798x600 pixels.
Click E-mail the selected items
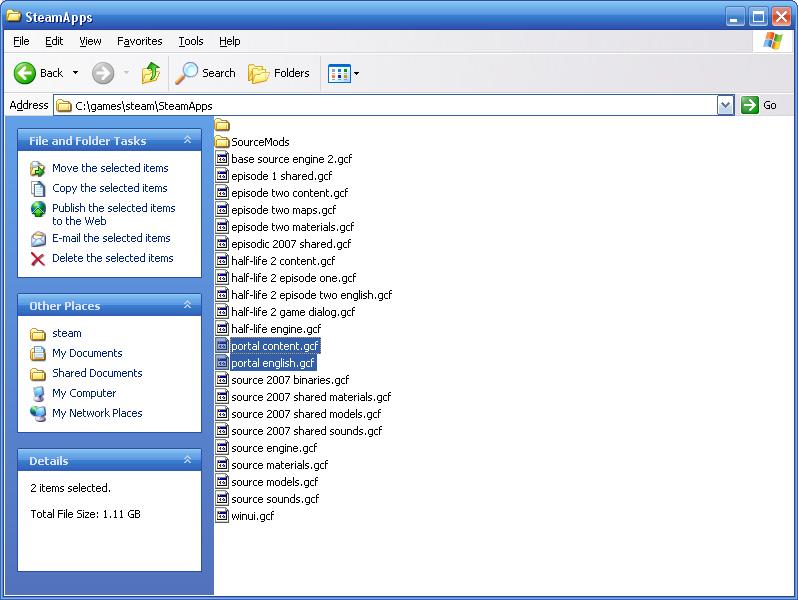(111, 238)
